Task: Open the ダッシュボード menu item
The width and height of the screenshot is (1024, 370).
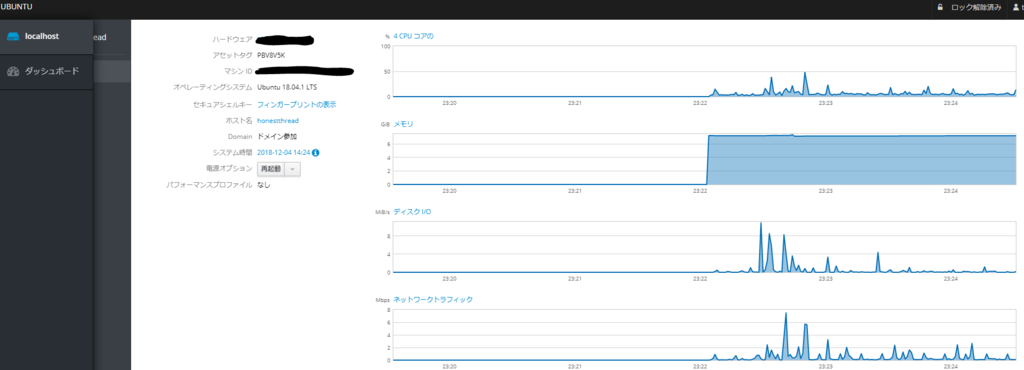Action: click(46, 71)
